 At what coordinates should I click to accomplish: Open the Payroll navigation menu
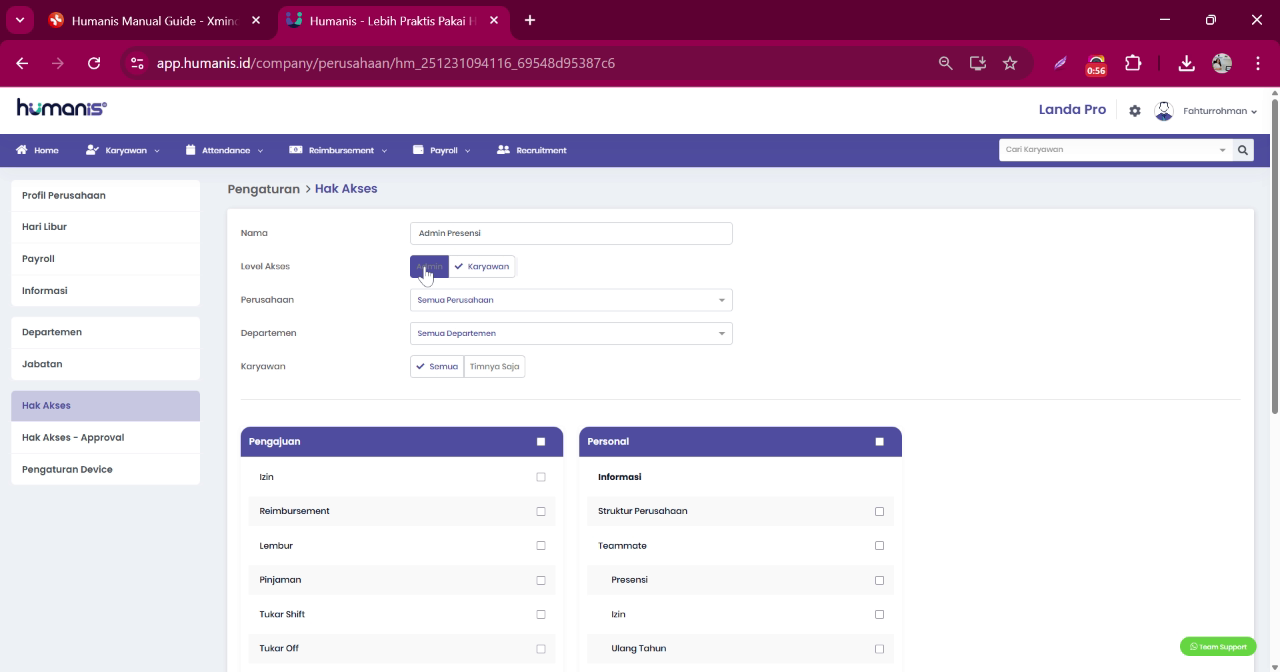[441, 150]
